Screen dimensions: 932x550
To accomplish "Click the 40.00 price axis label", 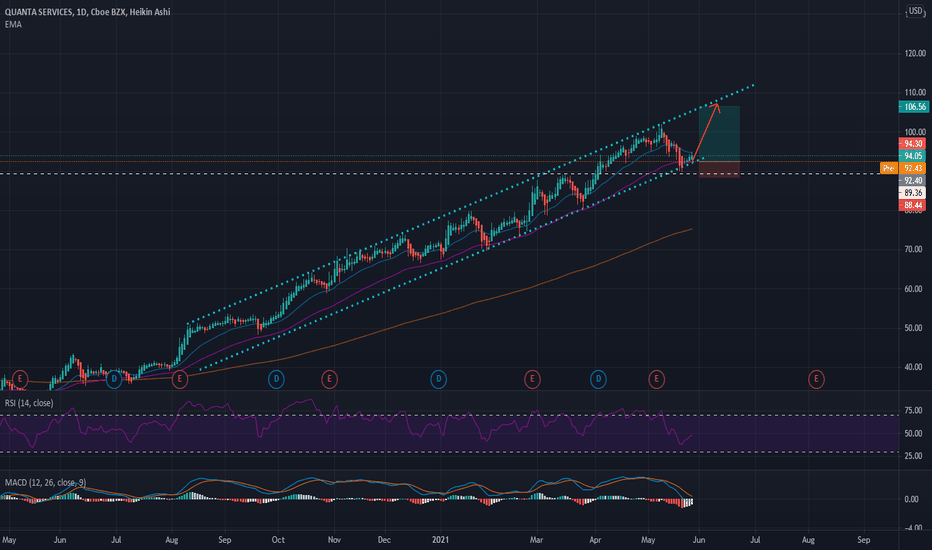I will [x=915, y=367].
